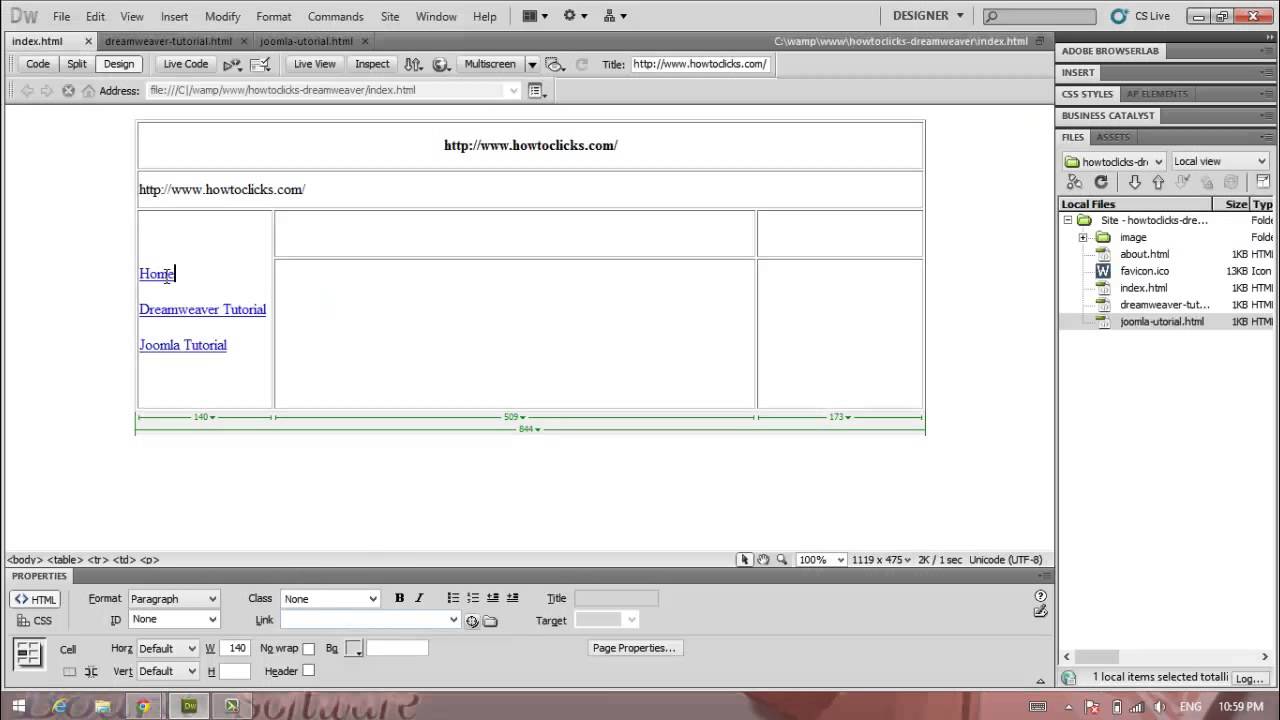
Task: Open the Local view dropdown
Action: click(x=1219, y=161)
